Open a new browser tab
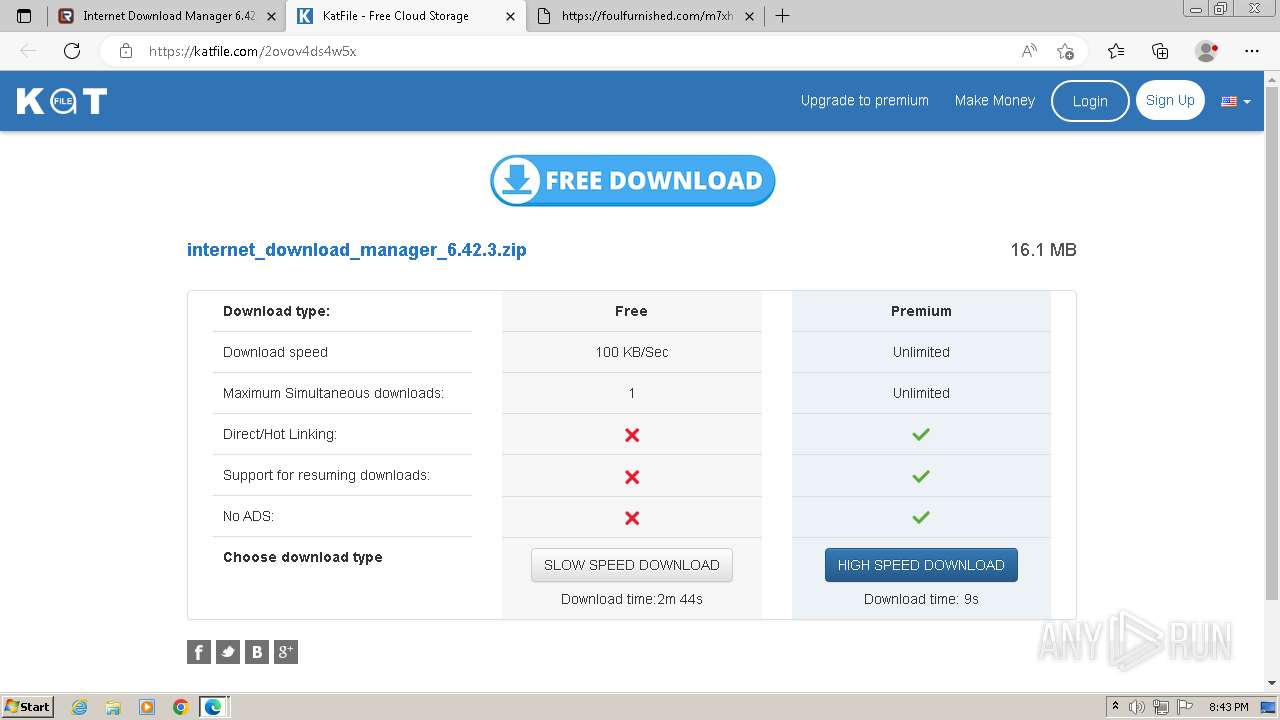 tap(782, 16)
